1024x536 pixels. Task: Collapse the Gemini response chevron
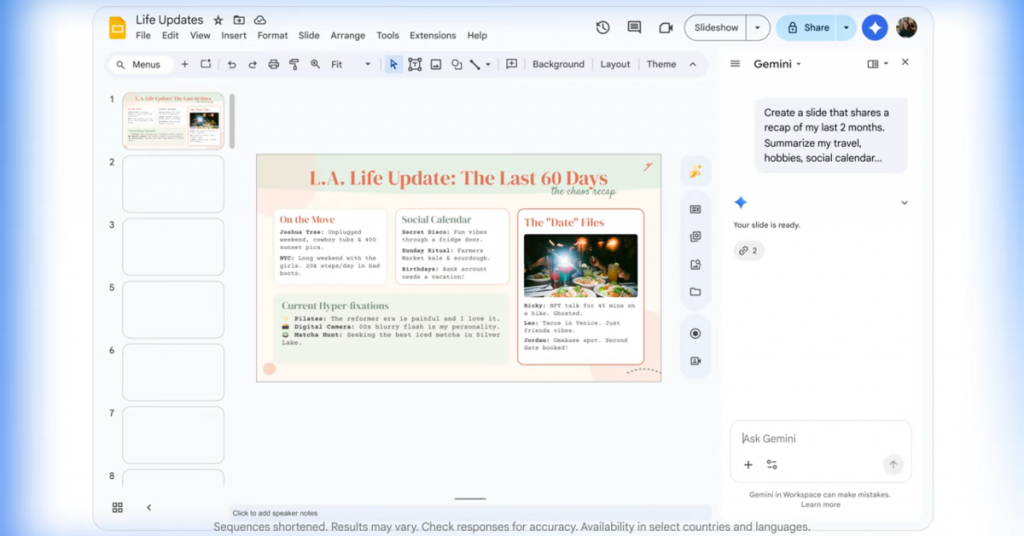pos(904,202)
